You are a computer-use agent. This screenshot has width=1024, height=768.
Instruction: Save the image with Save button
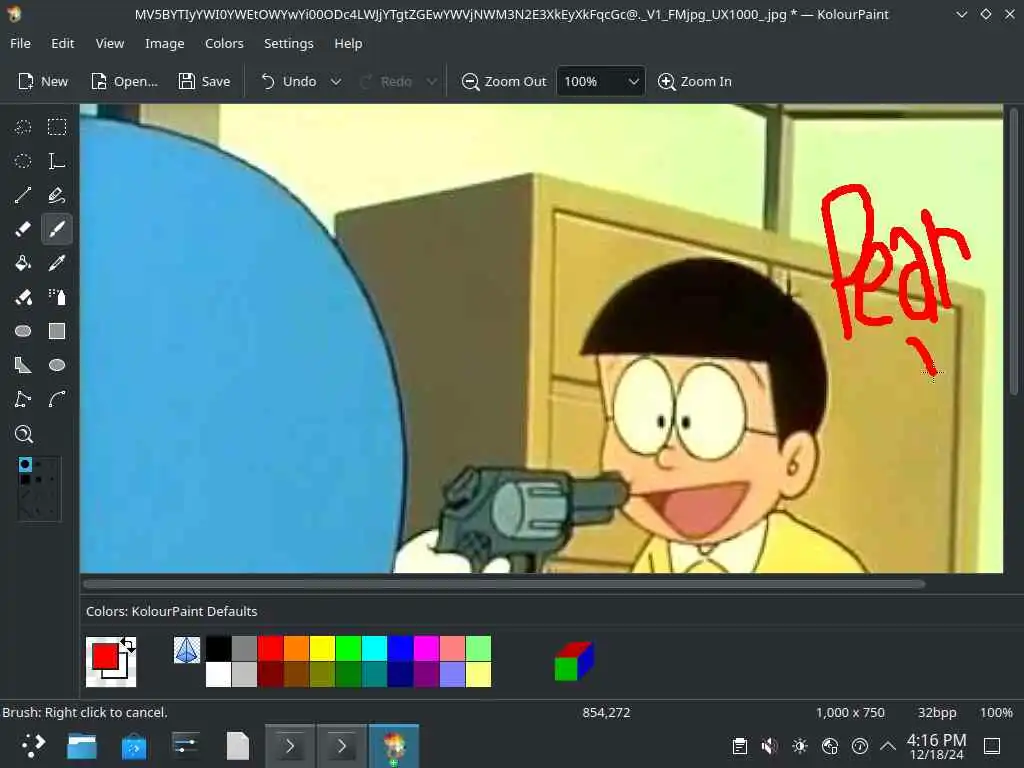(x=204, y=82)
